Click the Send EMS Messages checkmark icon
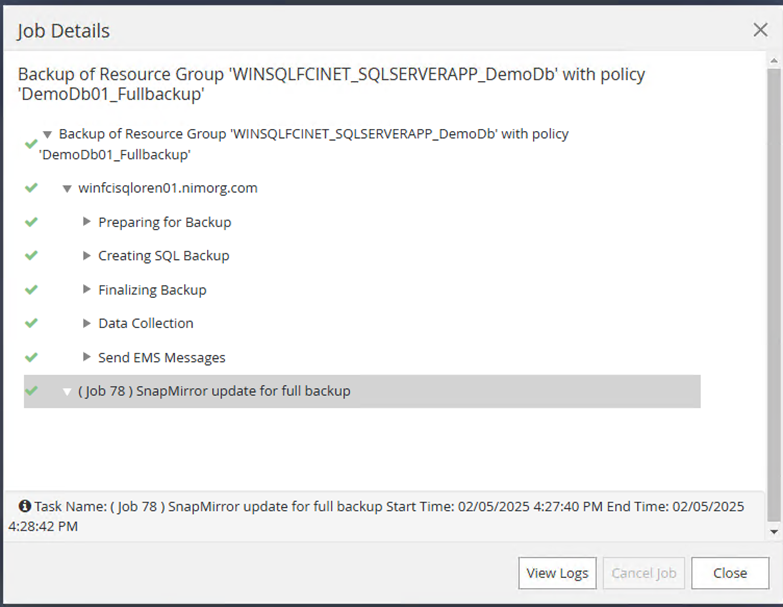This screenshot has height=607, width=783. click(x=31, y=357)
